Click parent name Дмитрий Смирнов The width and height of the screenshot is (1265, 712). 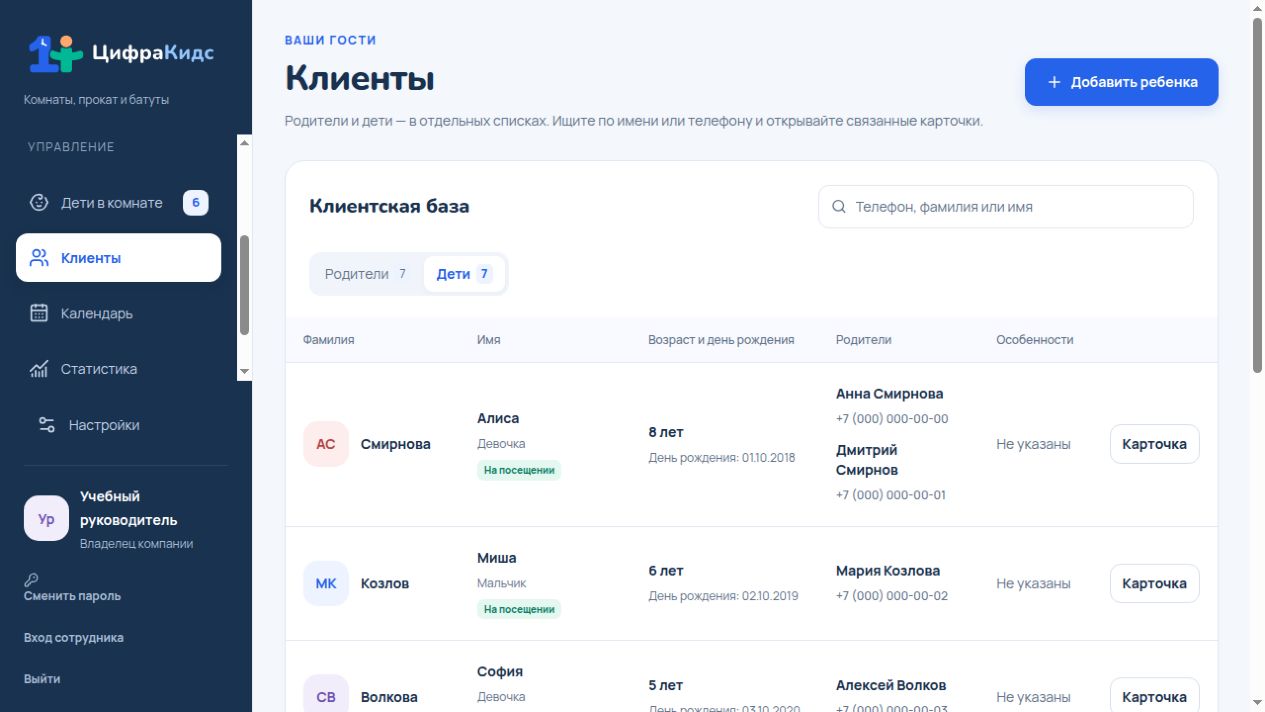point(867,460)
